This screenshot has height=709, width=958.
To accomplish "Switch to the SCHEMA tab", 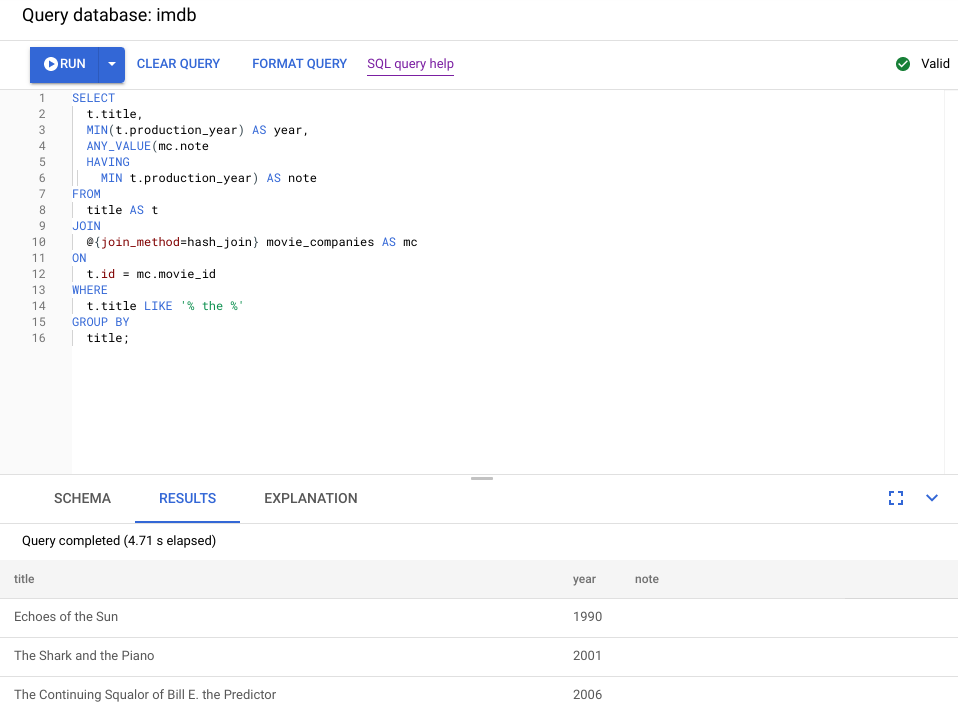I will [82, 497].
